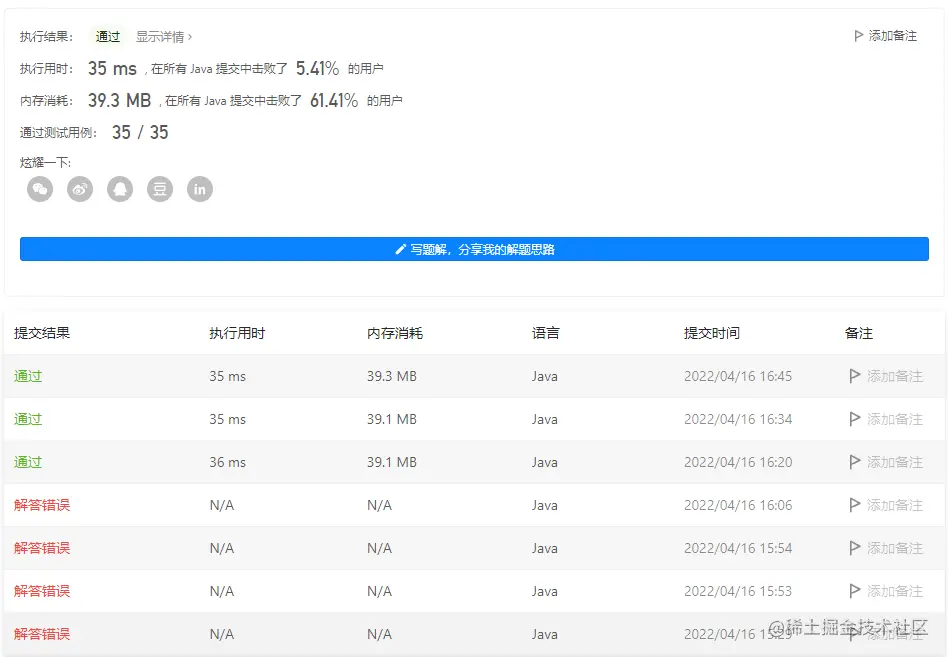The width and height of the screenshot is (948, 657).
Task: Share result via WeChat icon
Action: pos(40,189)
